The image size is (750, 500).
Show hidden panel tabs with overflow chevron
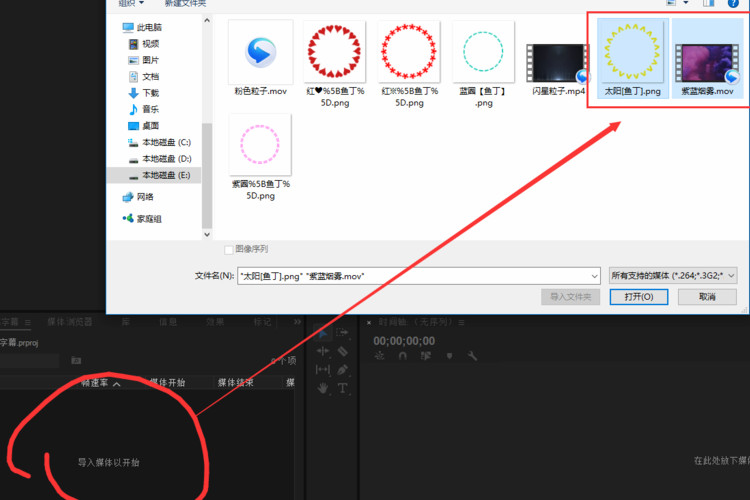click(297, 322)
